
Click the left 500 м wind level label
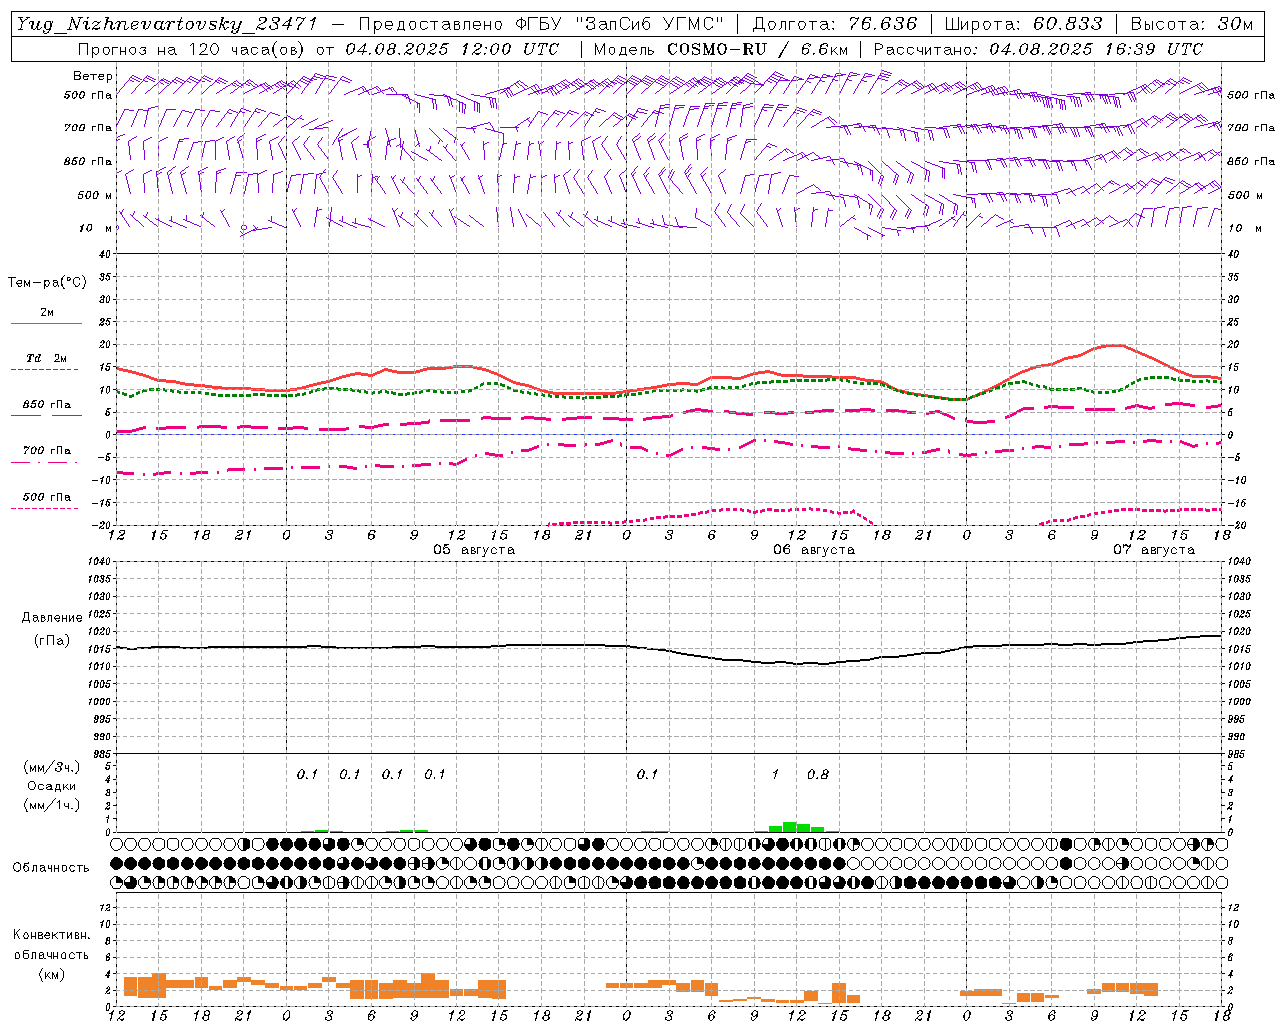point(95,195)
